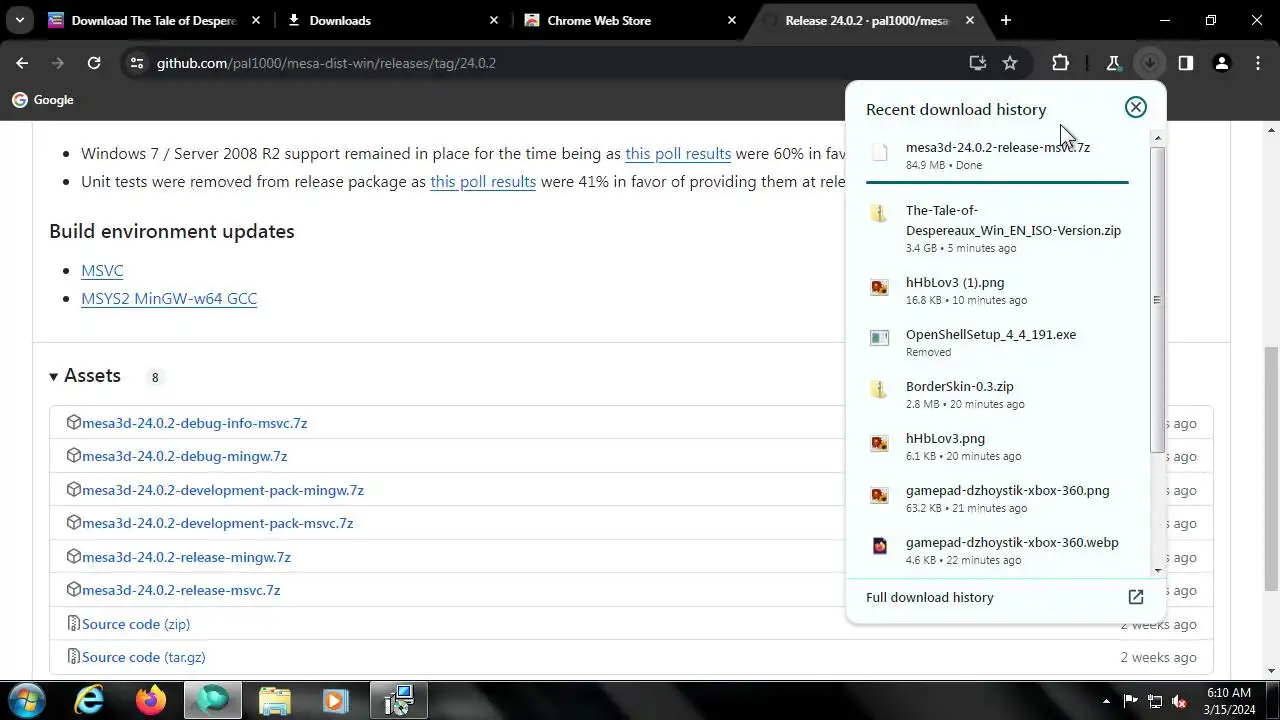1280x720 pixels.
Task: Close the Recent download history popup
Action: click(x=1135, y=107)
